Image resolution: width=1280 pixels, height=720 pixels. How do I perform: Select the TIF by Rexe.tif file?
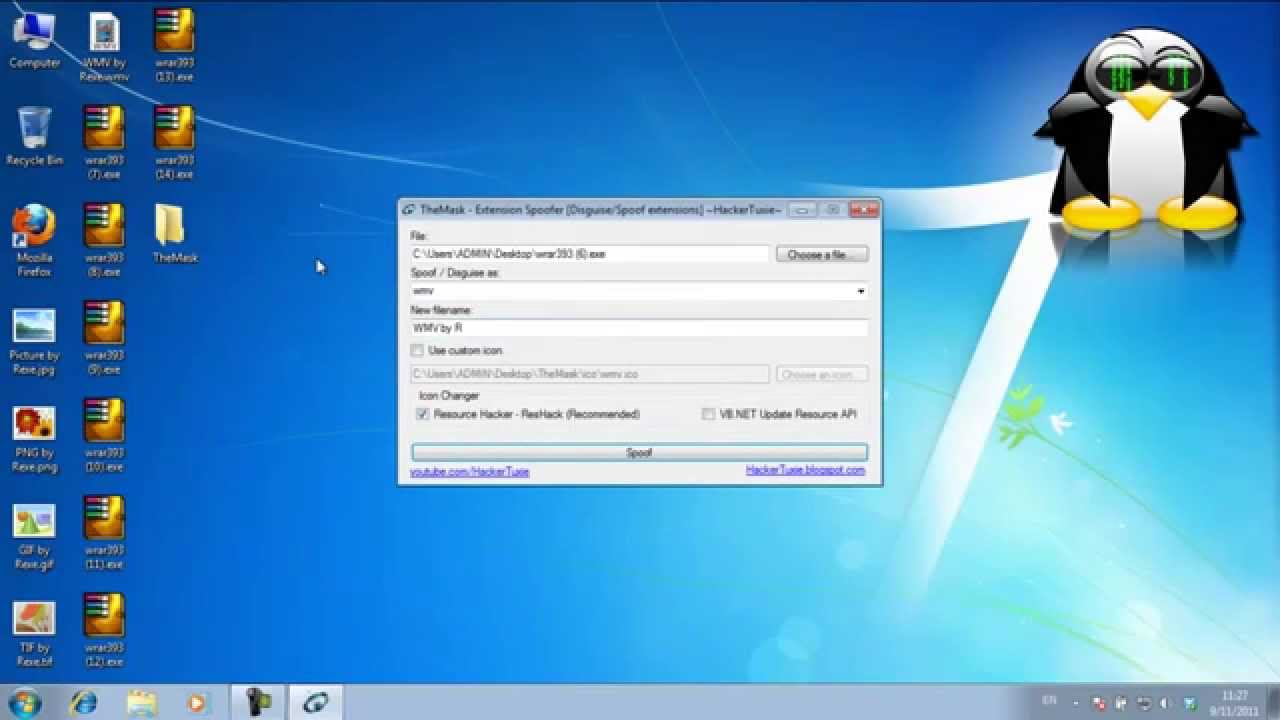tap(34, 633)
